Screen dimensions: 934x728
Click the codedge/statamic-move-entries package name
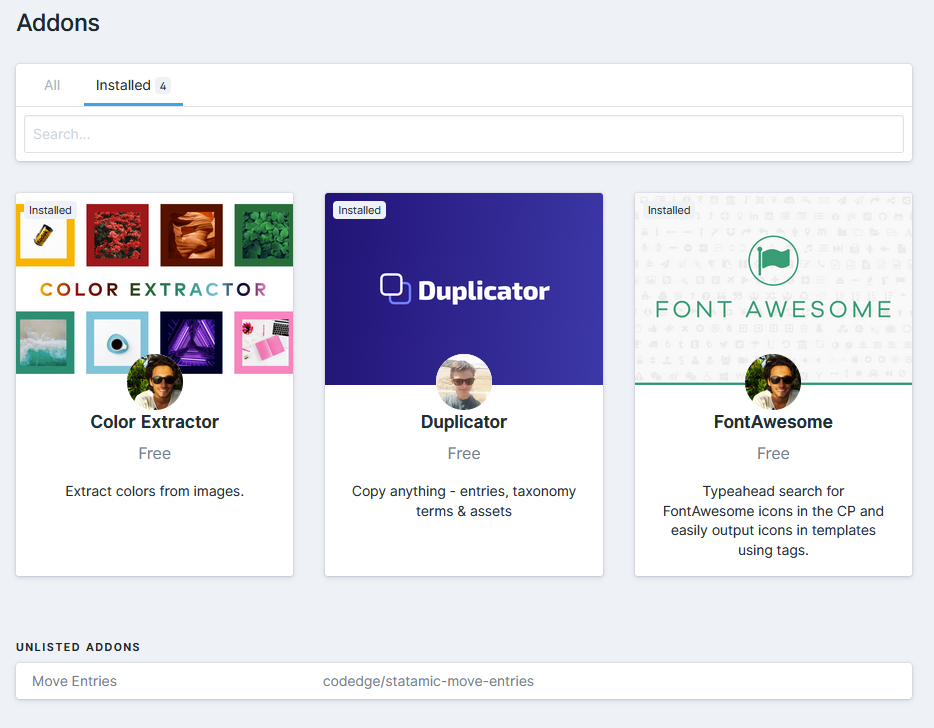[428, 681]
